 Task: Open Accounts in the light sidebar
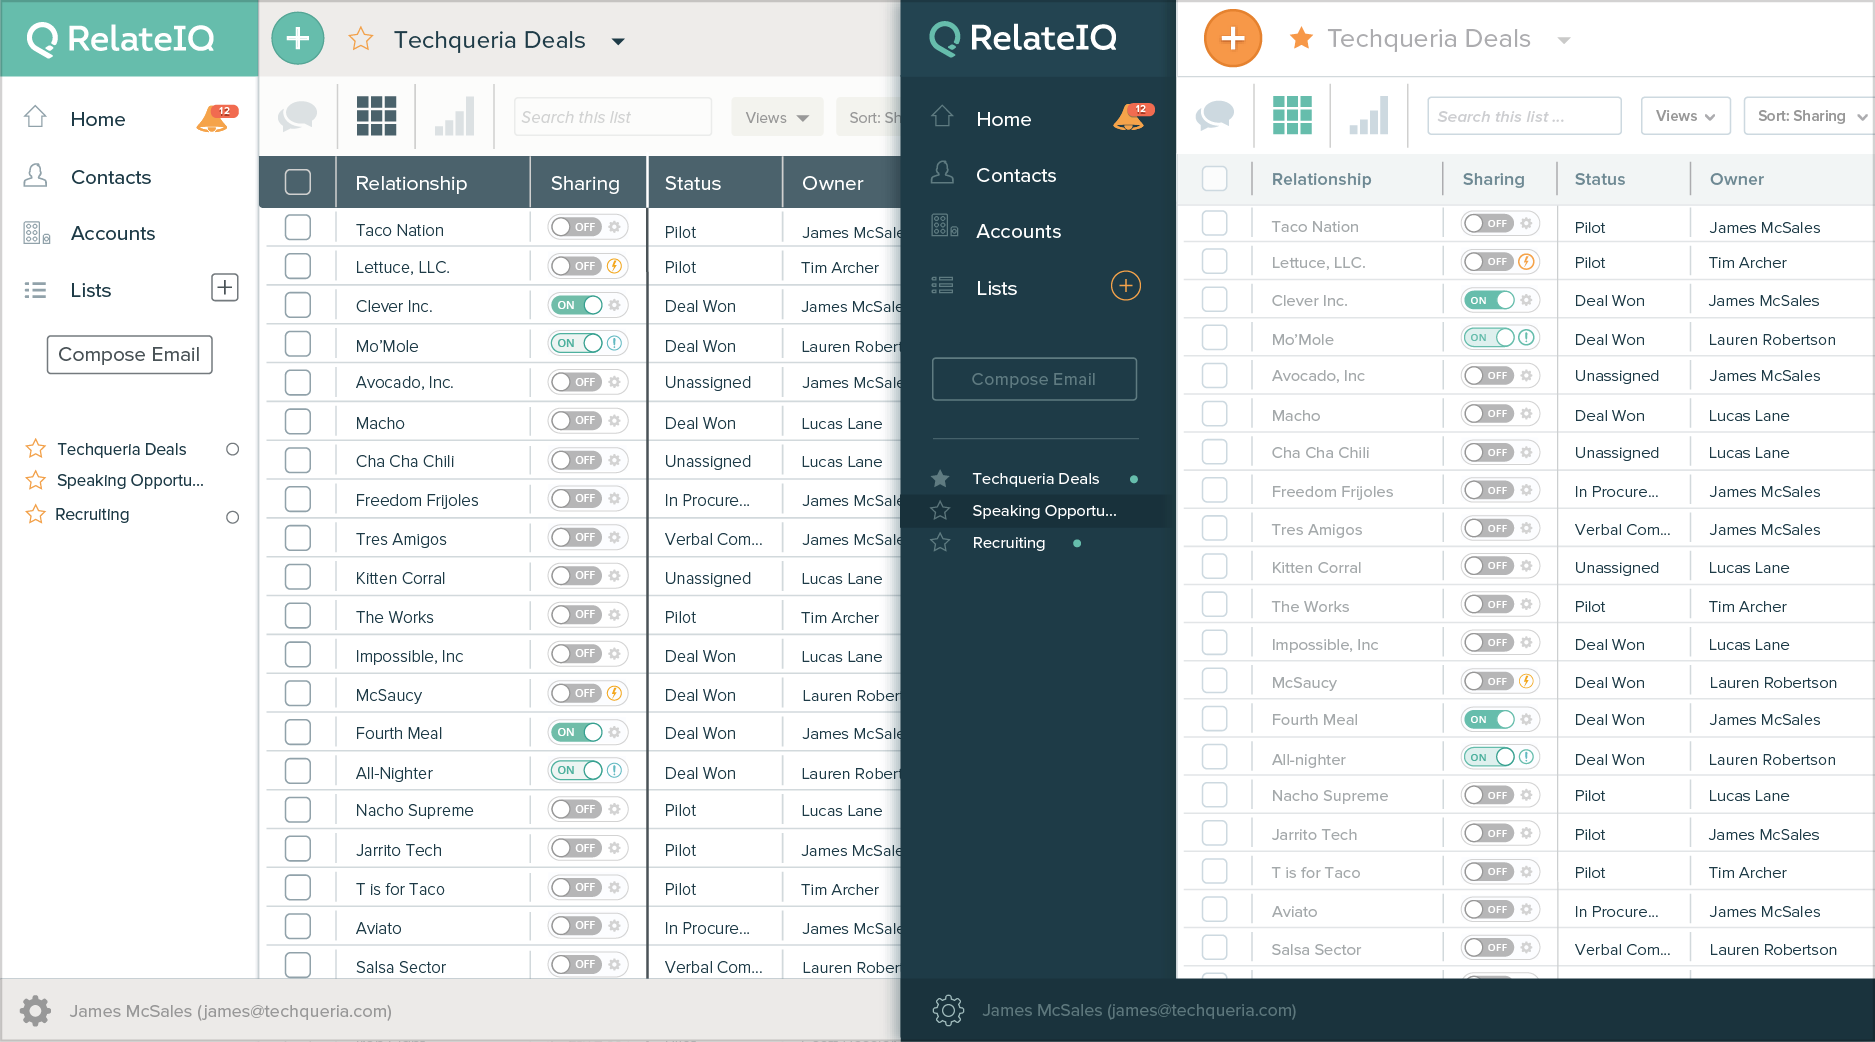(113, 233)
